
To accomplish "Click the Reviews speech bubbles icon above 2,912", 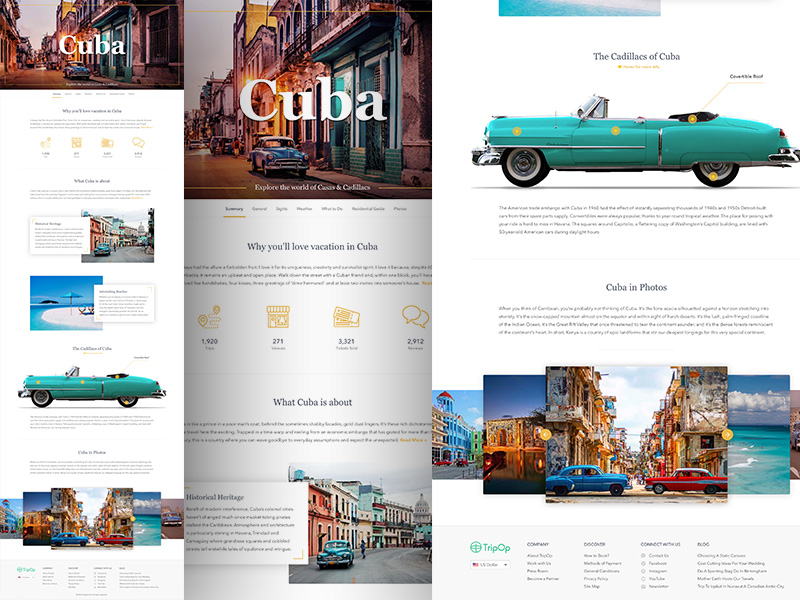I will 415,316.
